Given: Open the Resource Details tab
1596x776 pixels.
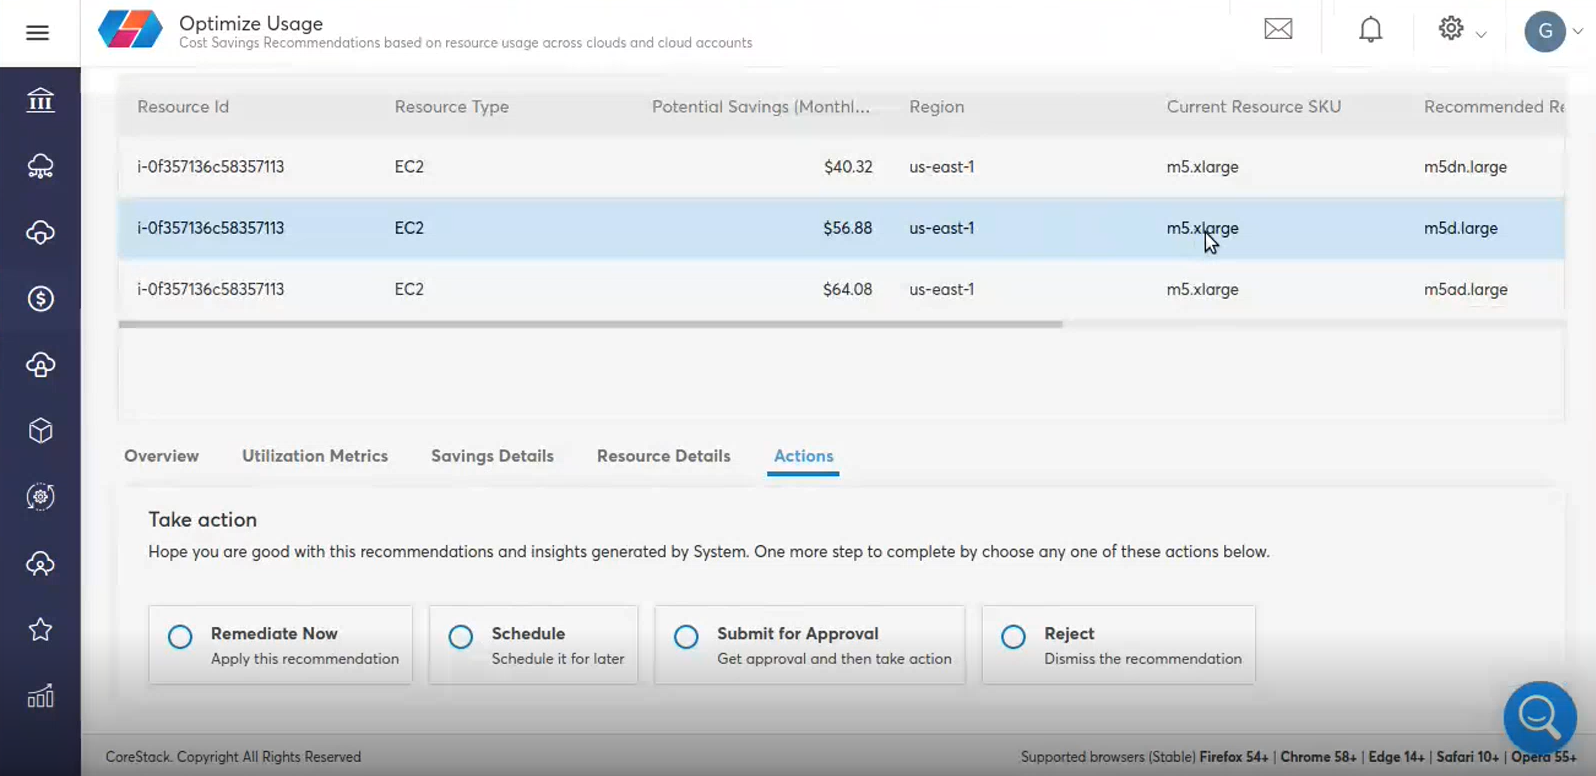Looking at the screenshot, I should [x=664, y=456].
